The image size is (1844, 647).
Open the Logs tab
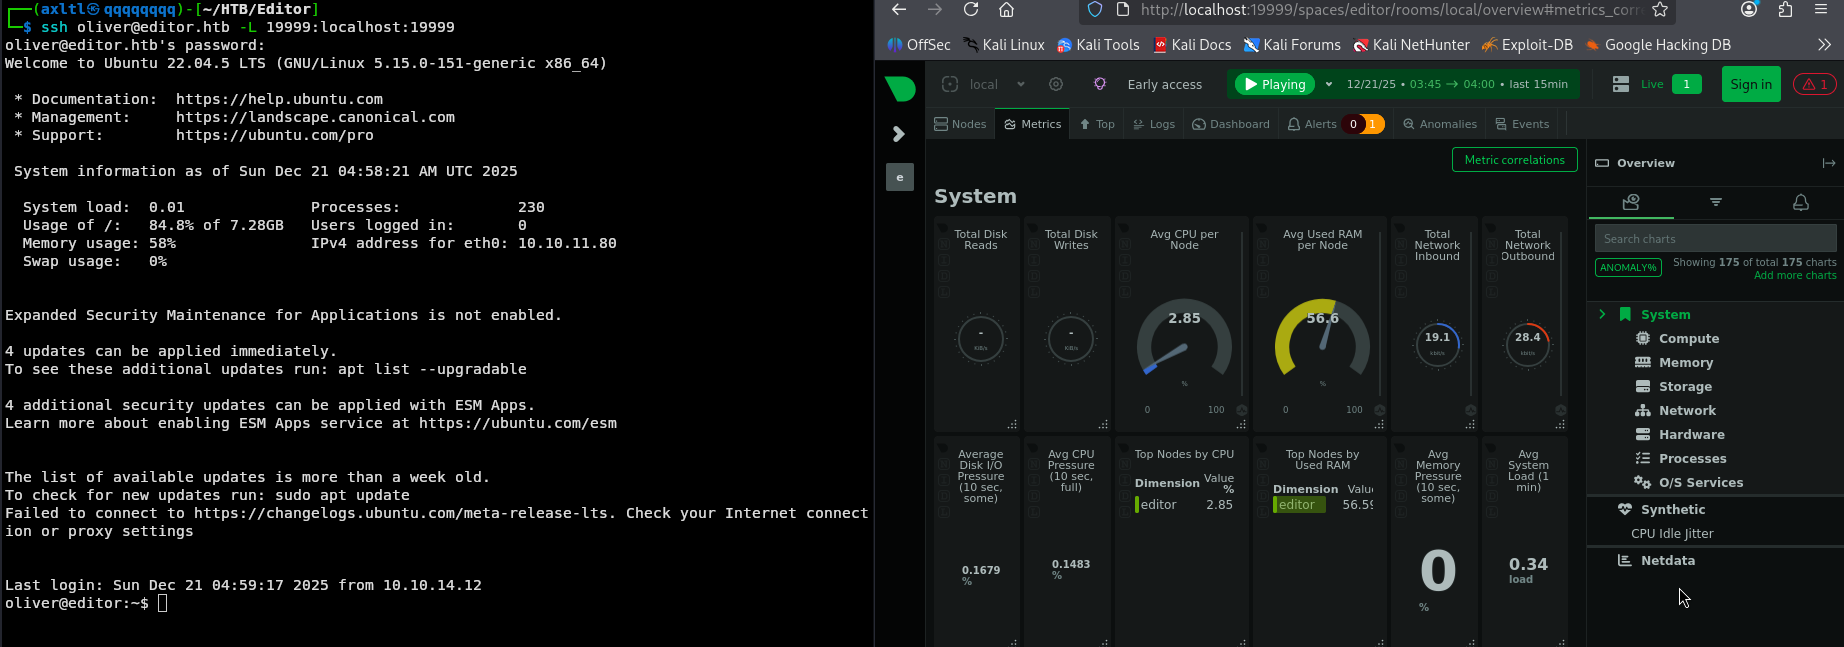point(1153,124)
